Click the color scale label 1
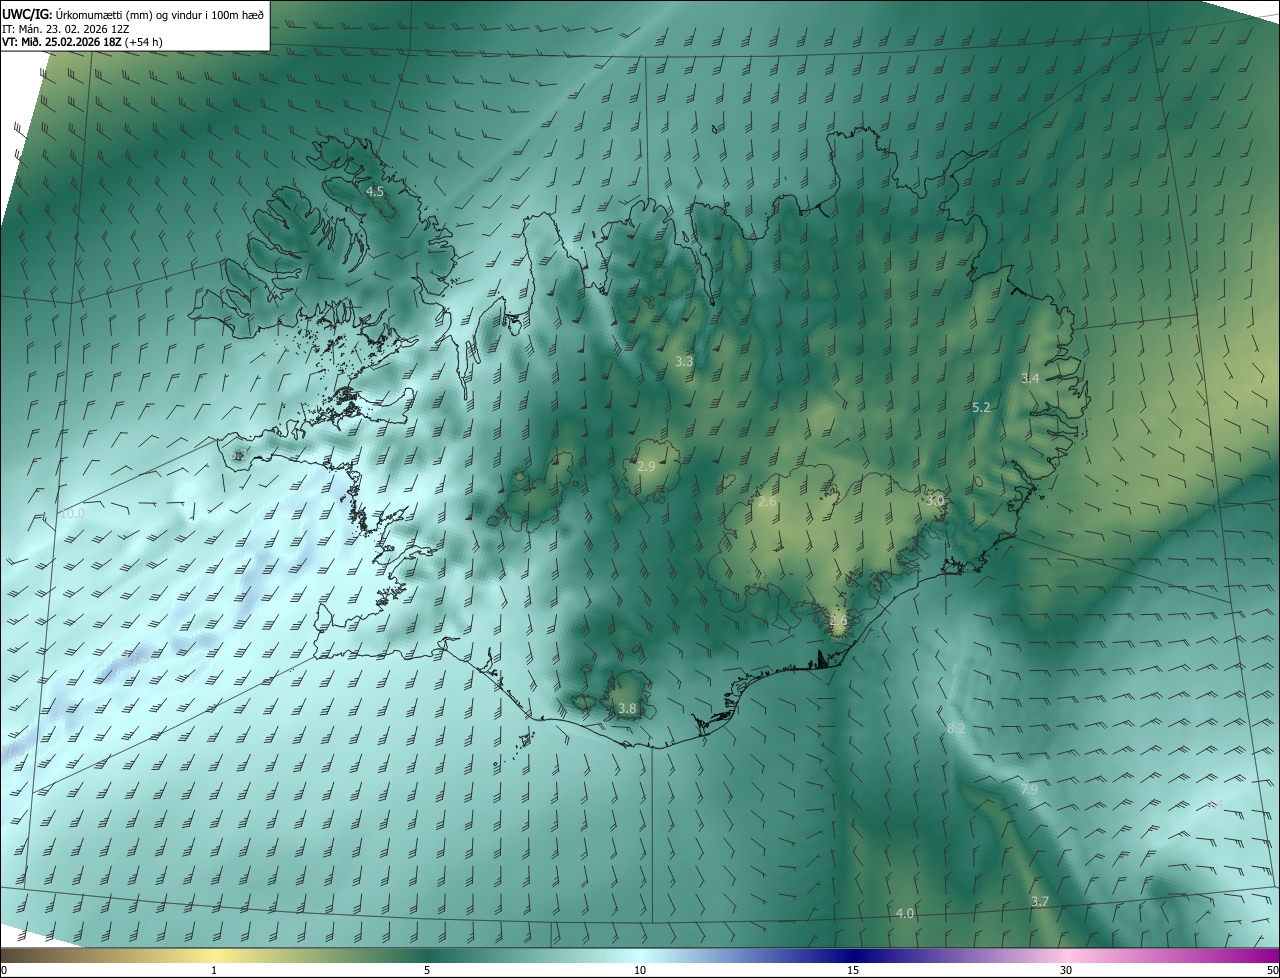The image size is (1280, 978). click(x=215, y=970)
